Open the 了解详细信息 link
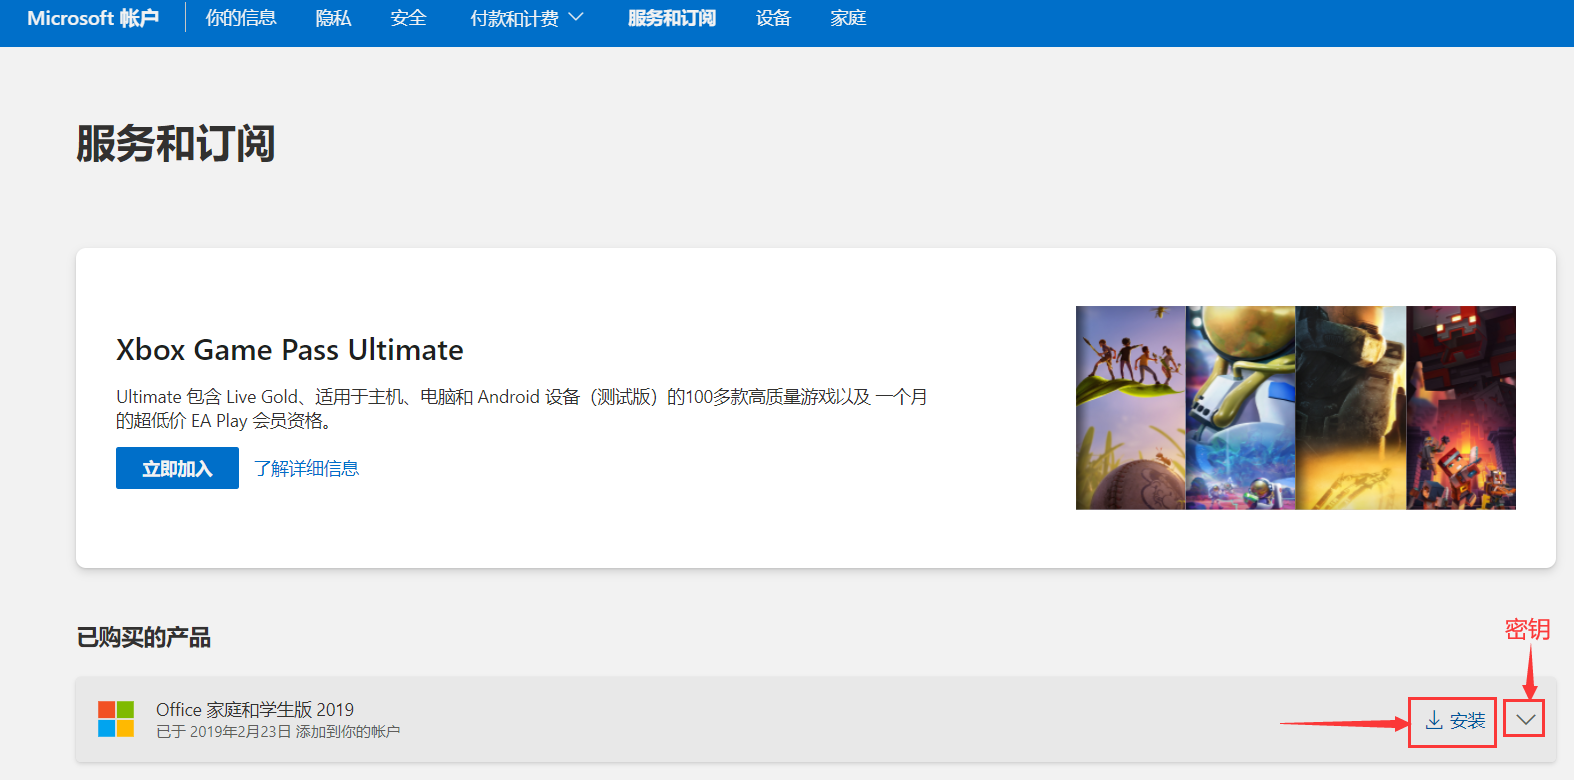The height and width of the screenshot is (780, 1574). click(306, 468)
